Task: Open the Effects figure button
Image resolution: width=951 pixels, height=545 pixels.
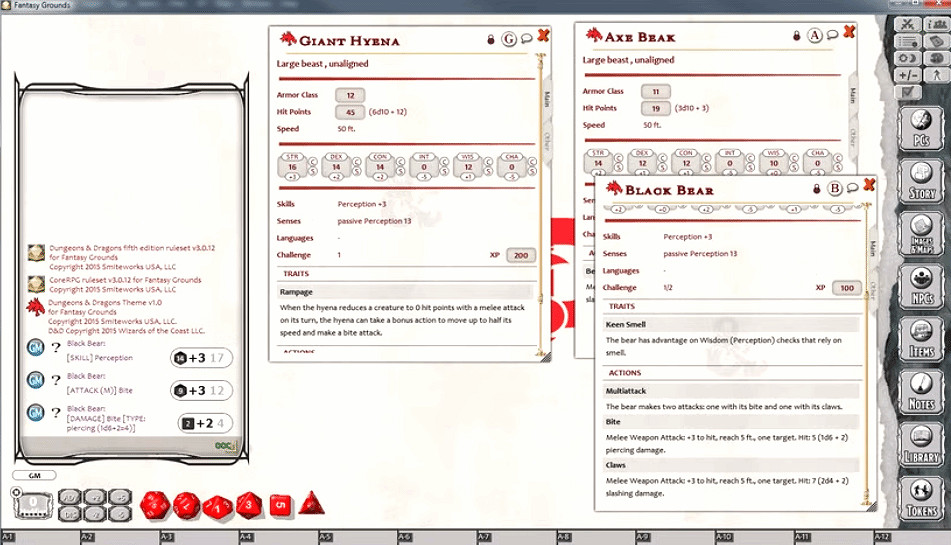Action: coord(936,76)
